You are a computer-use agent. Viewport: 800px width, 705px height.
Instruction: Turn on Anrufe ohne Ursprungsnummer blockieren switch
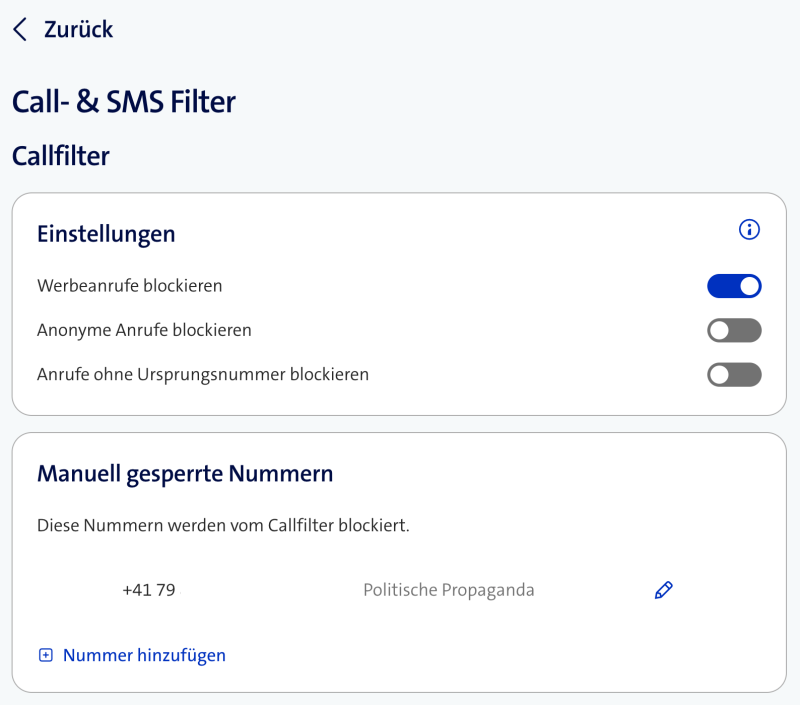734,375
